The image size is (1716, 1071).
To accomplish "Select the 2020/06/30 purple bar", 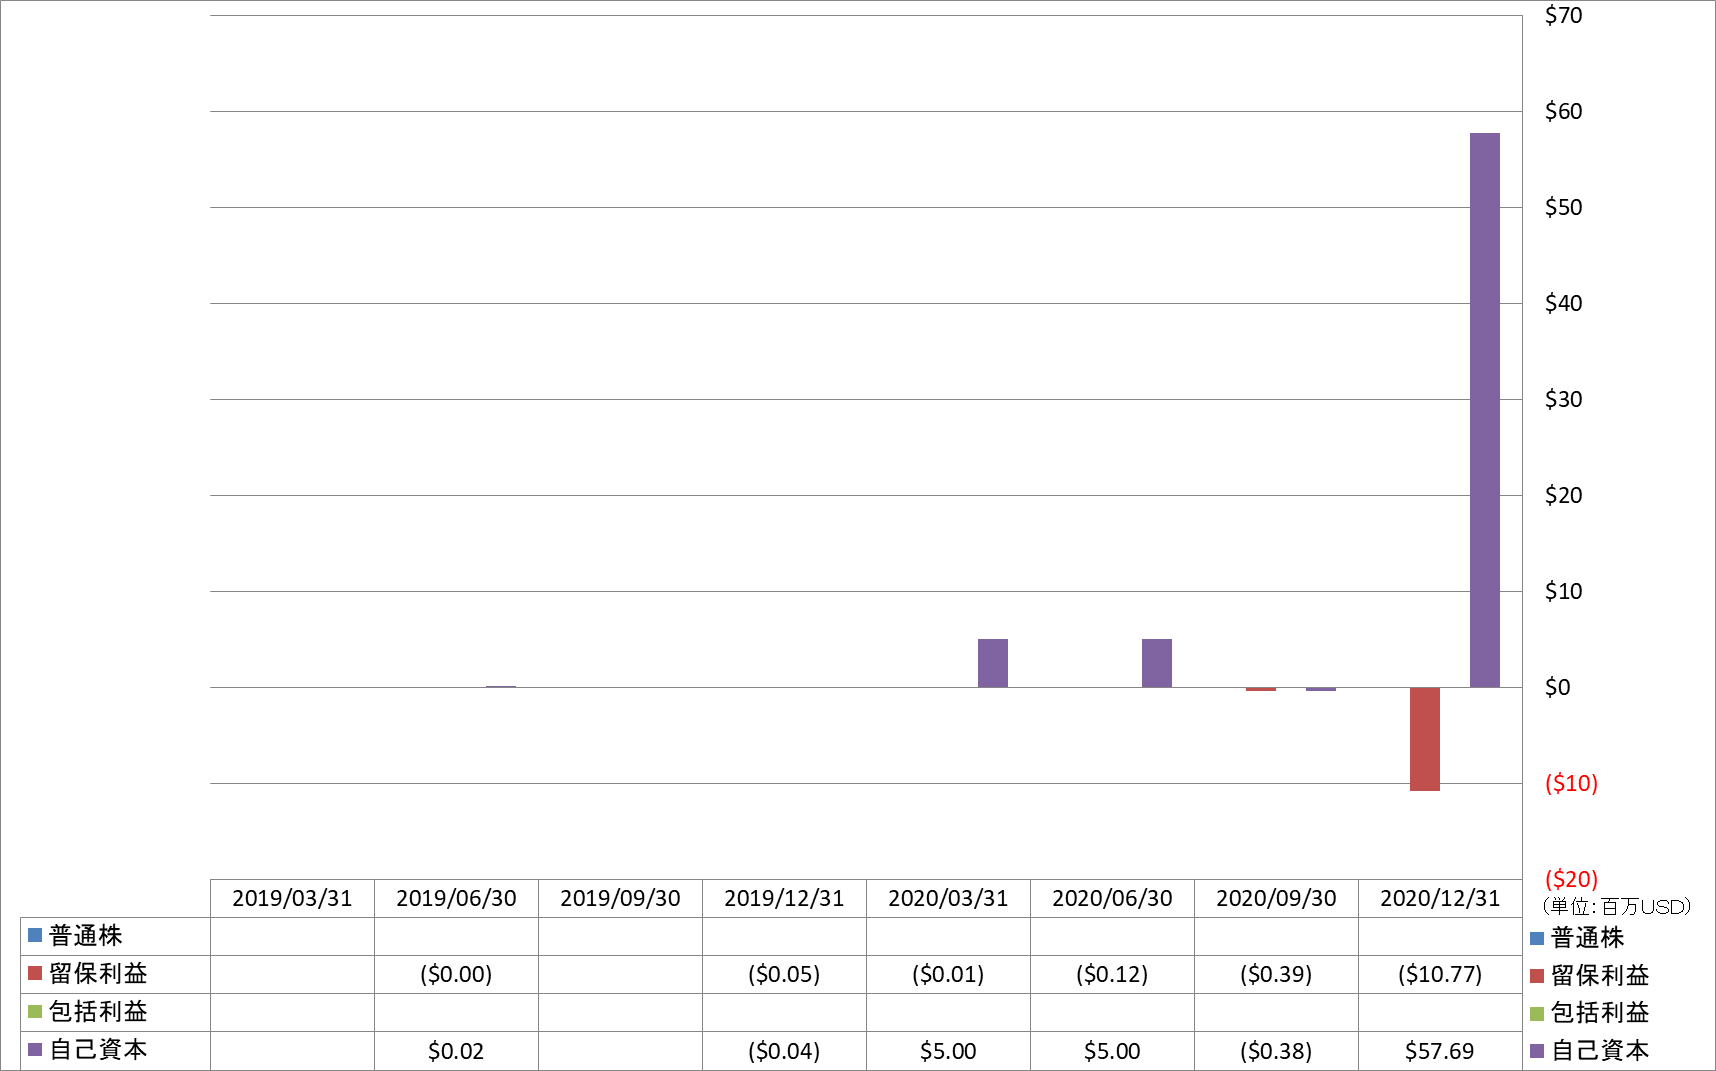I will point(1156,663).
